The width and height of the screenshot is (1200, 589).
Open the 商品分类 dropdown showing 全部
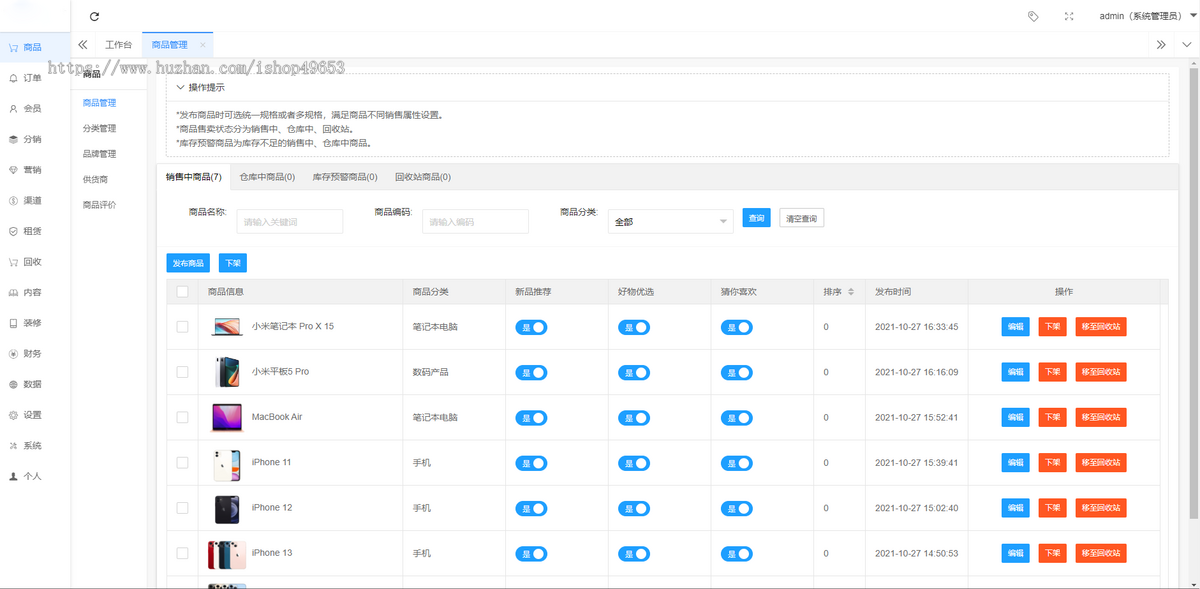click(671, 221)
